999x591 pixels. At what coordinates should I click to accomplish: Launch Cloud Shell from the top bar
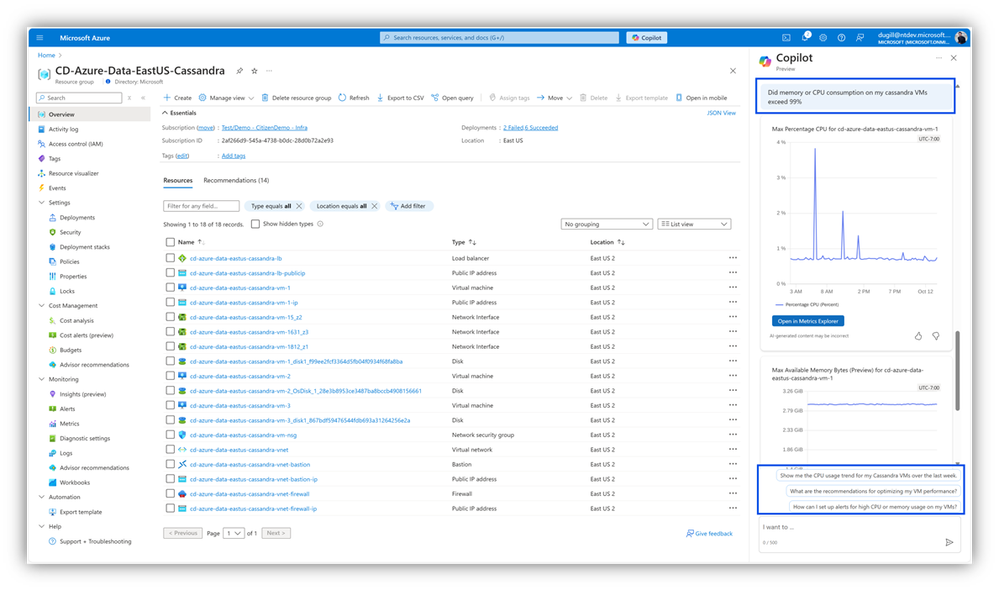[786, 38]
